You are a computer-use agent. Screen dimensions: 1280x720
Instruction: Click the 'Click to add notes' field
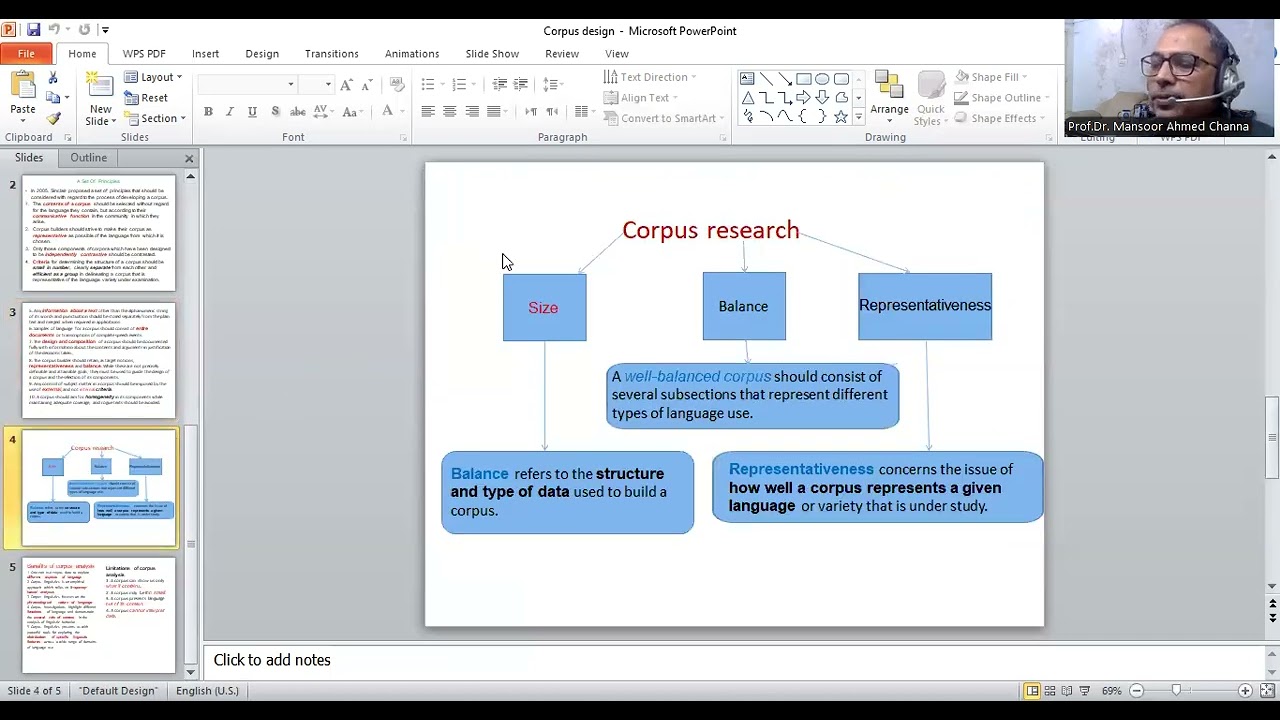pos(735,661)
